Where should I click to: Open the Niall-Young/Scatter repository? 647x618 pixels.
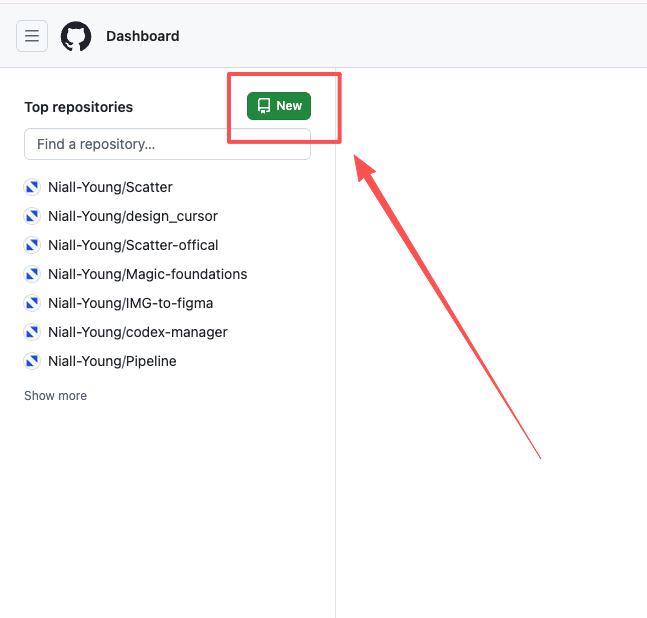pos(110,187)
